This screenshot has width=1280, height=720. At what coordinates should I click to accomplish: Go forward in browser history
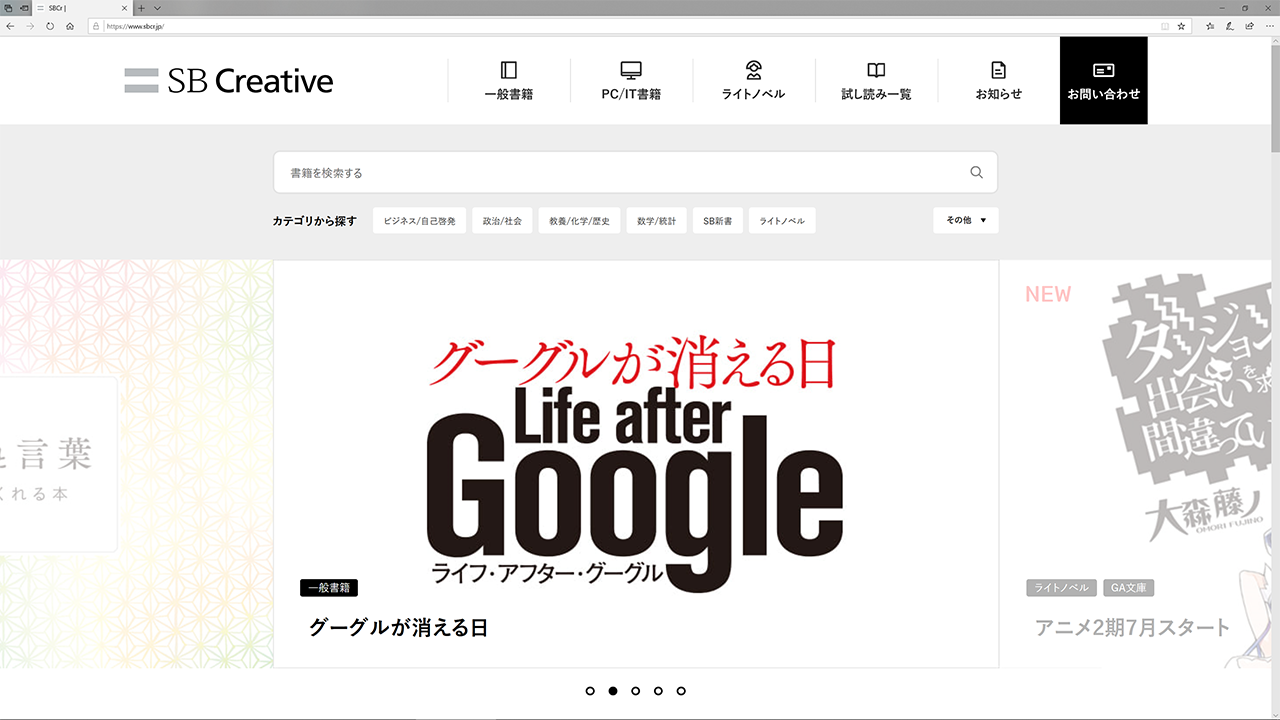[x=30, y=26]
